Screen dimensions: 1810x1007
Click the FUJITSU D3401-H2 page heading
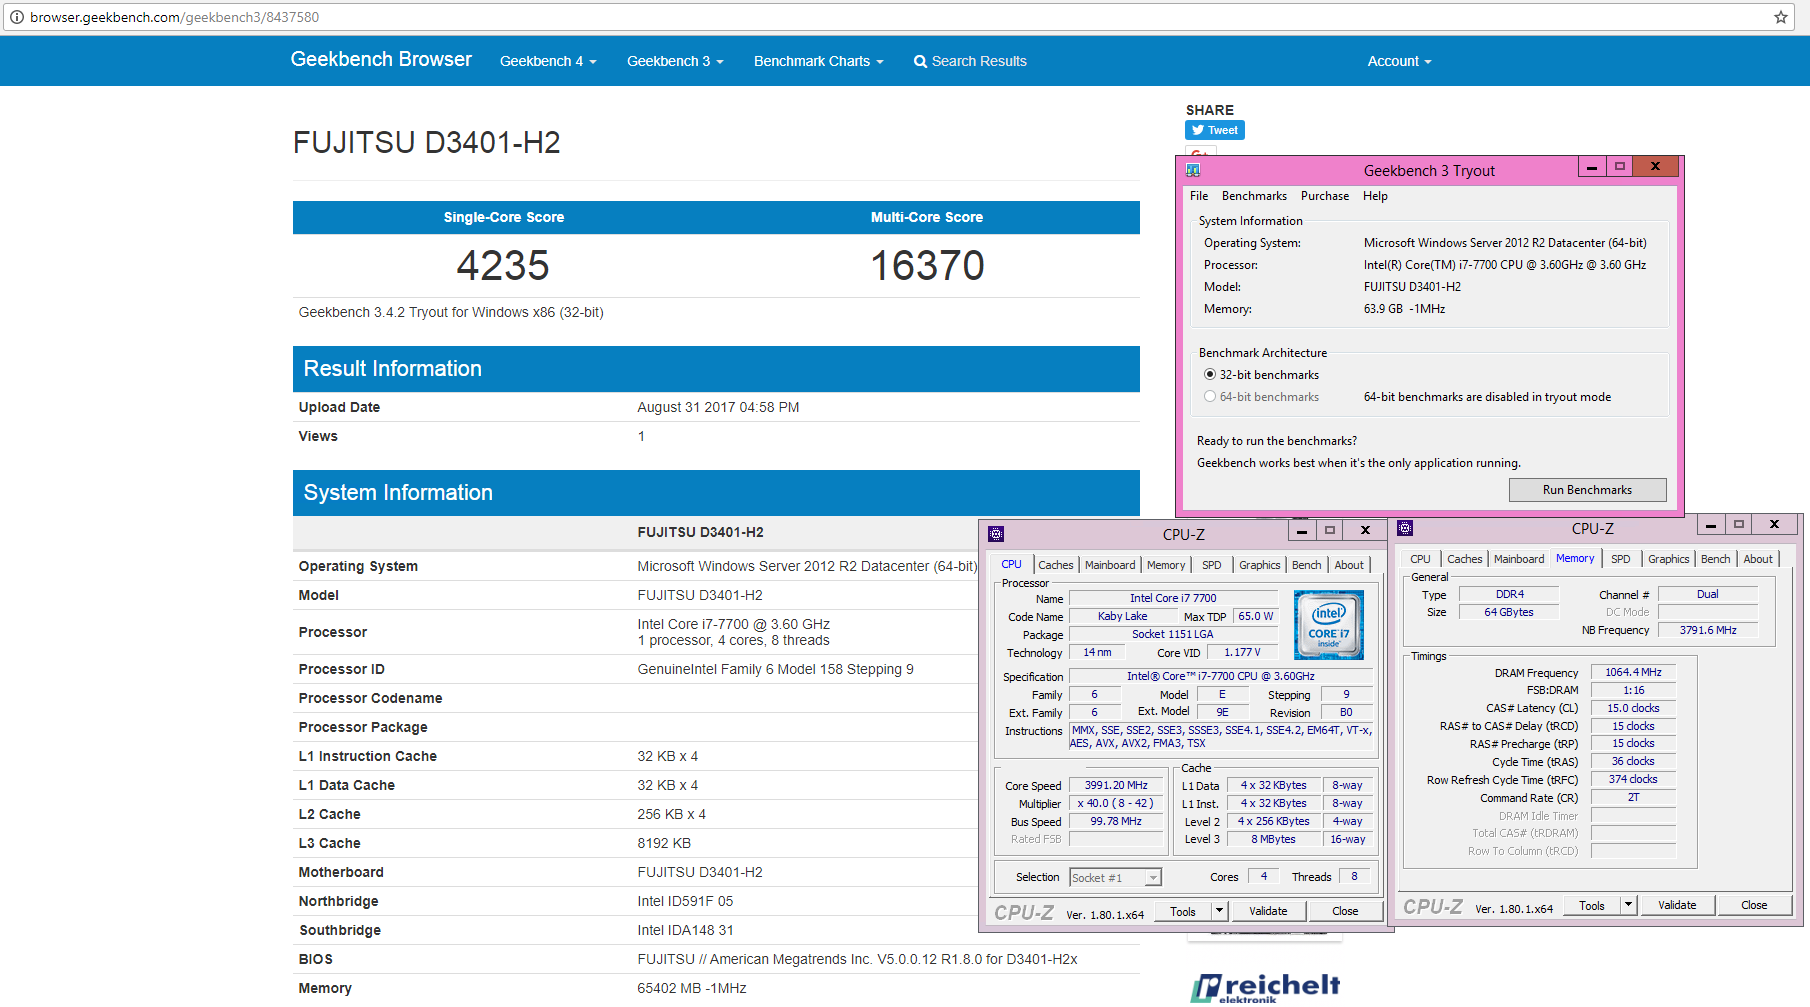tap(426, 143)
